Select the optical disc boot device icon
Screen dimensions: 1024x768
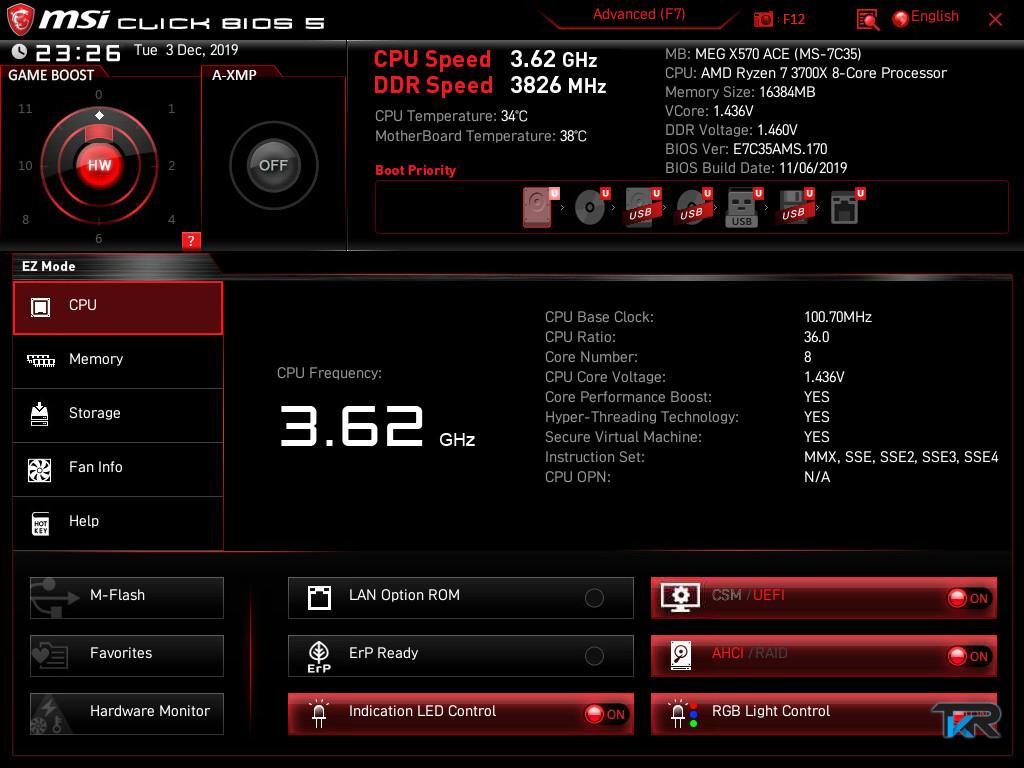pos(592,207)
